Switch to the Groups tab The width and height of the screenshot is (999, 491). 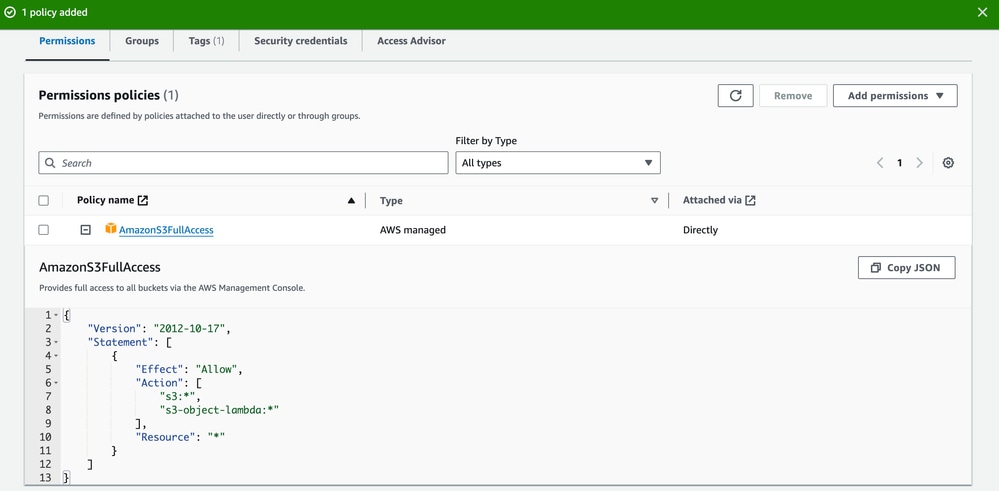pos(141,41)
